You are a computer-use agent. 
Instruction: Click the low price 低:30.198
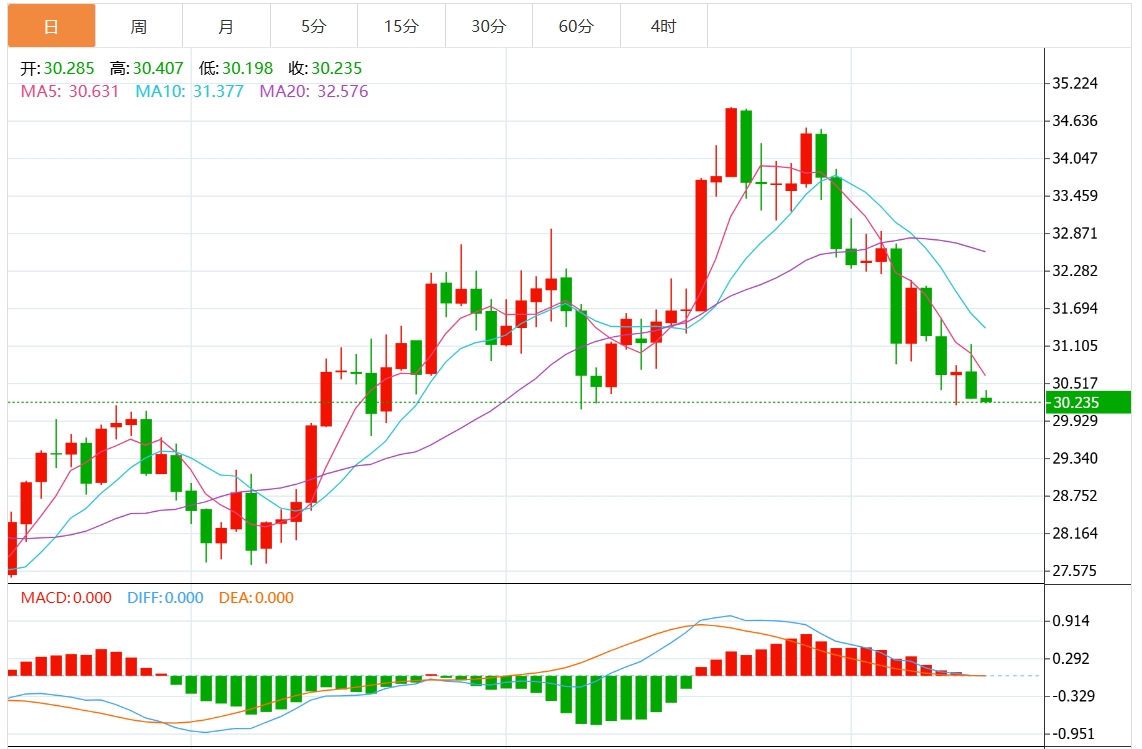[x=236, y=68]
